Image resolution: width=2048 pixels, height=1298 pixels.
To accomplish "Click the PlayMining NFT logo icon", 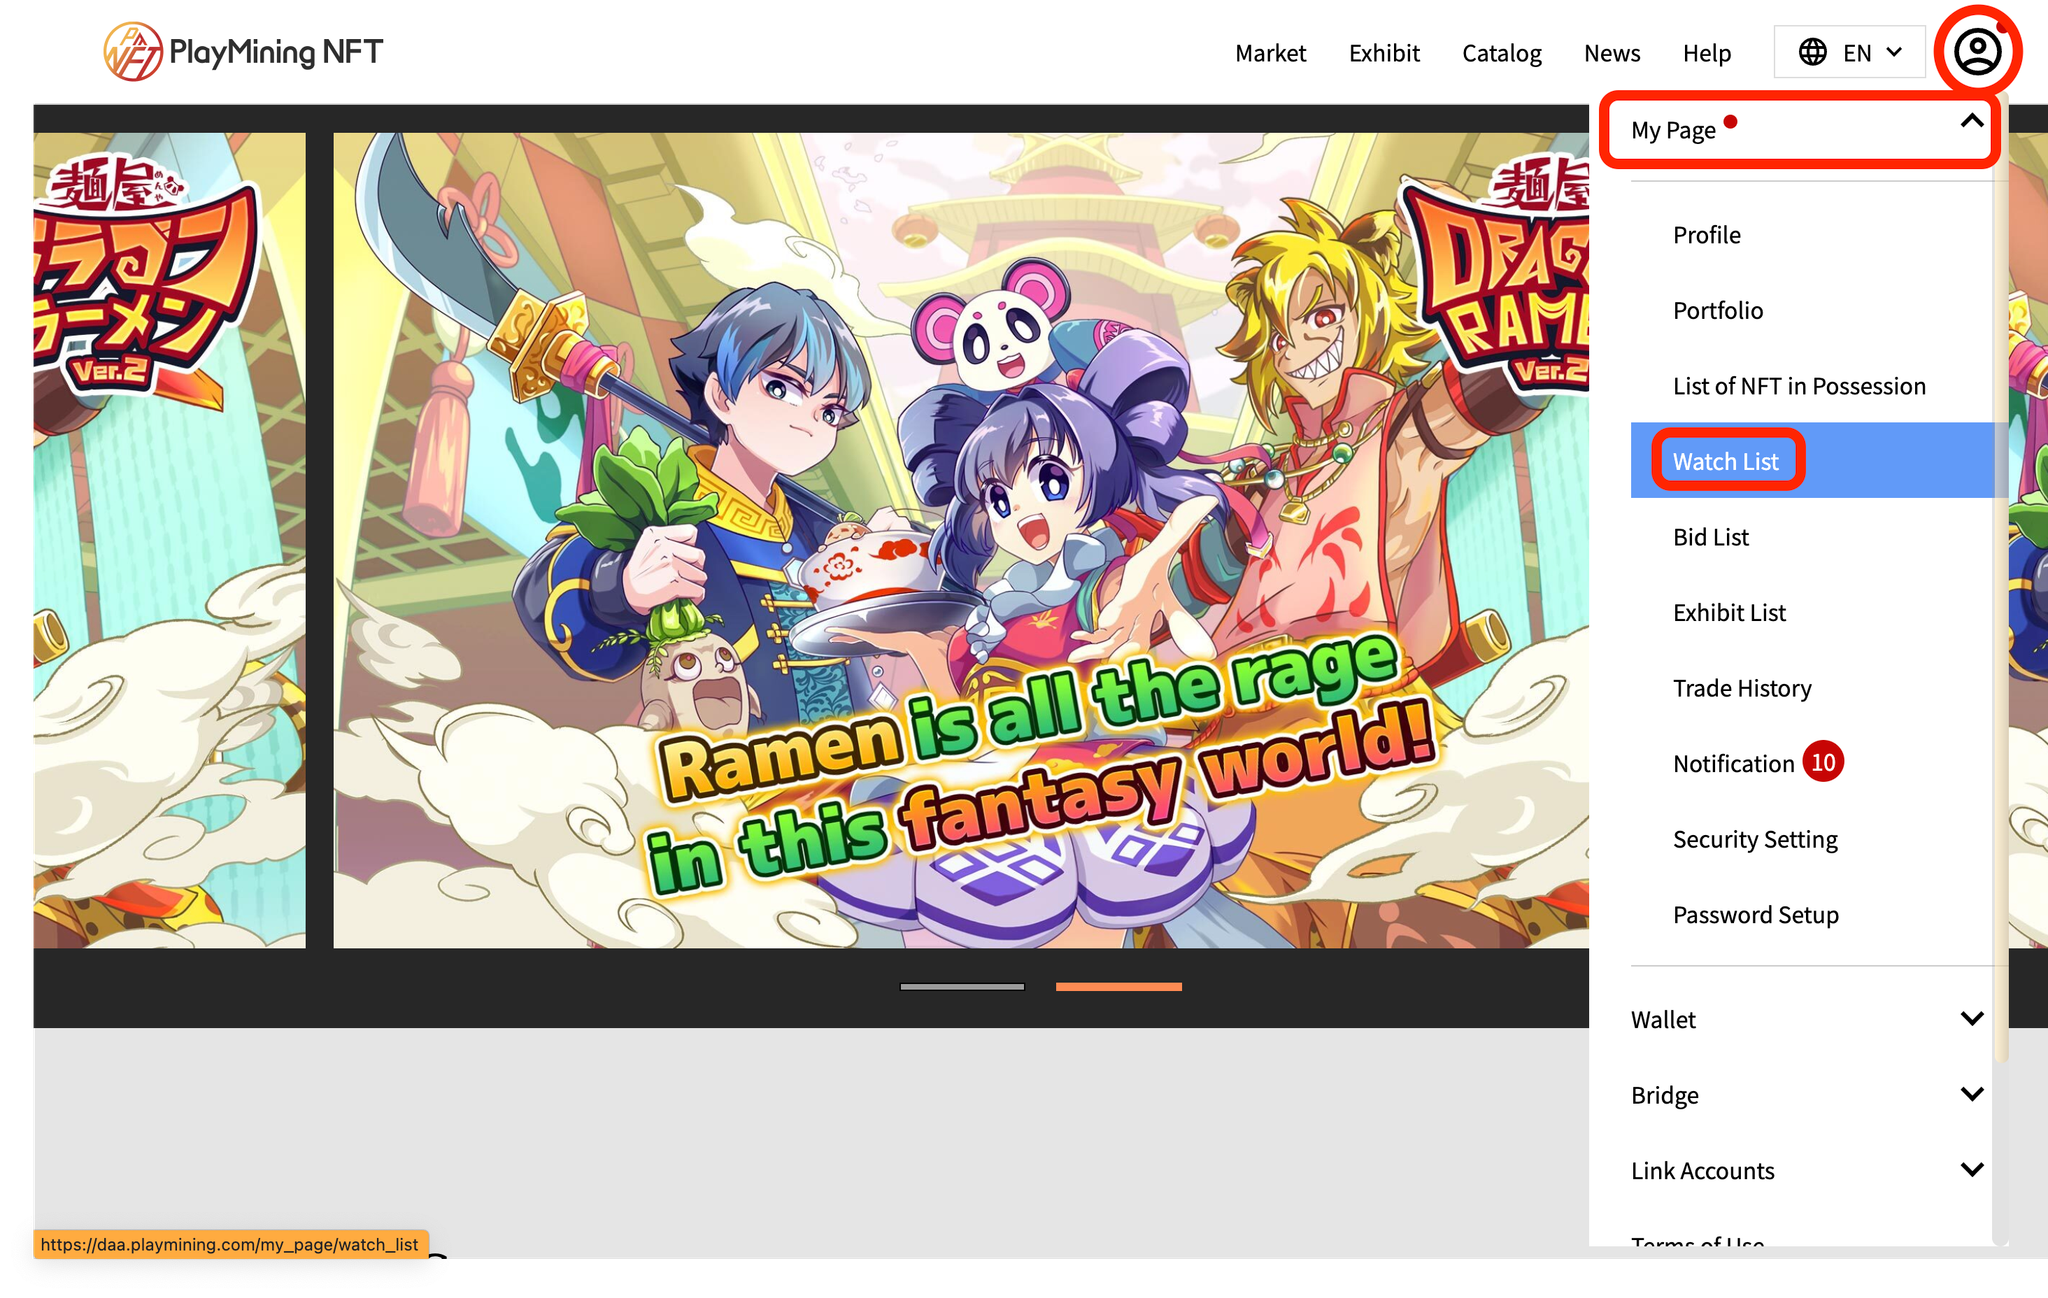I will [x=133, y=52].
